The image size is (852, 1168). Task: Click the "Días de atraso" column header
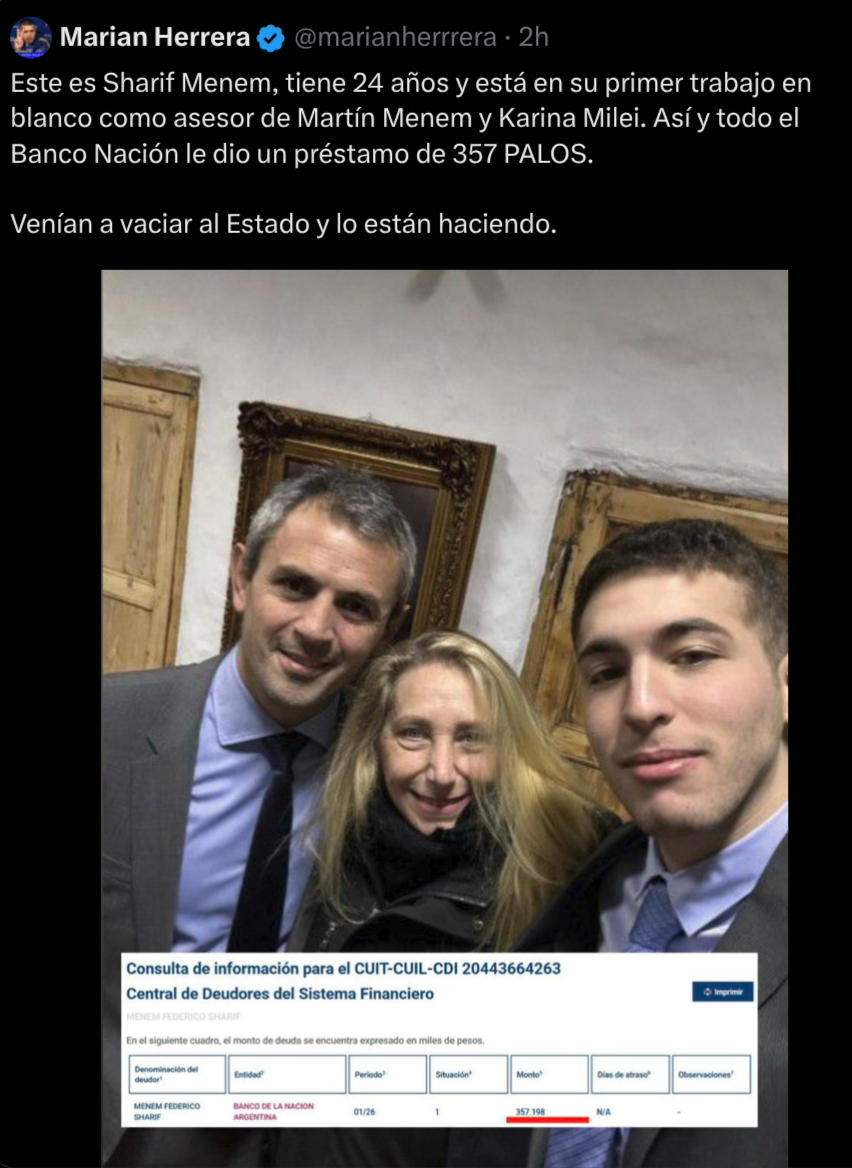[630, 1074]
